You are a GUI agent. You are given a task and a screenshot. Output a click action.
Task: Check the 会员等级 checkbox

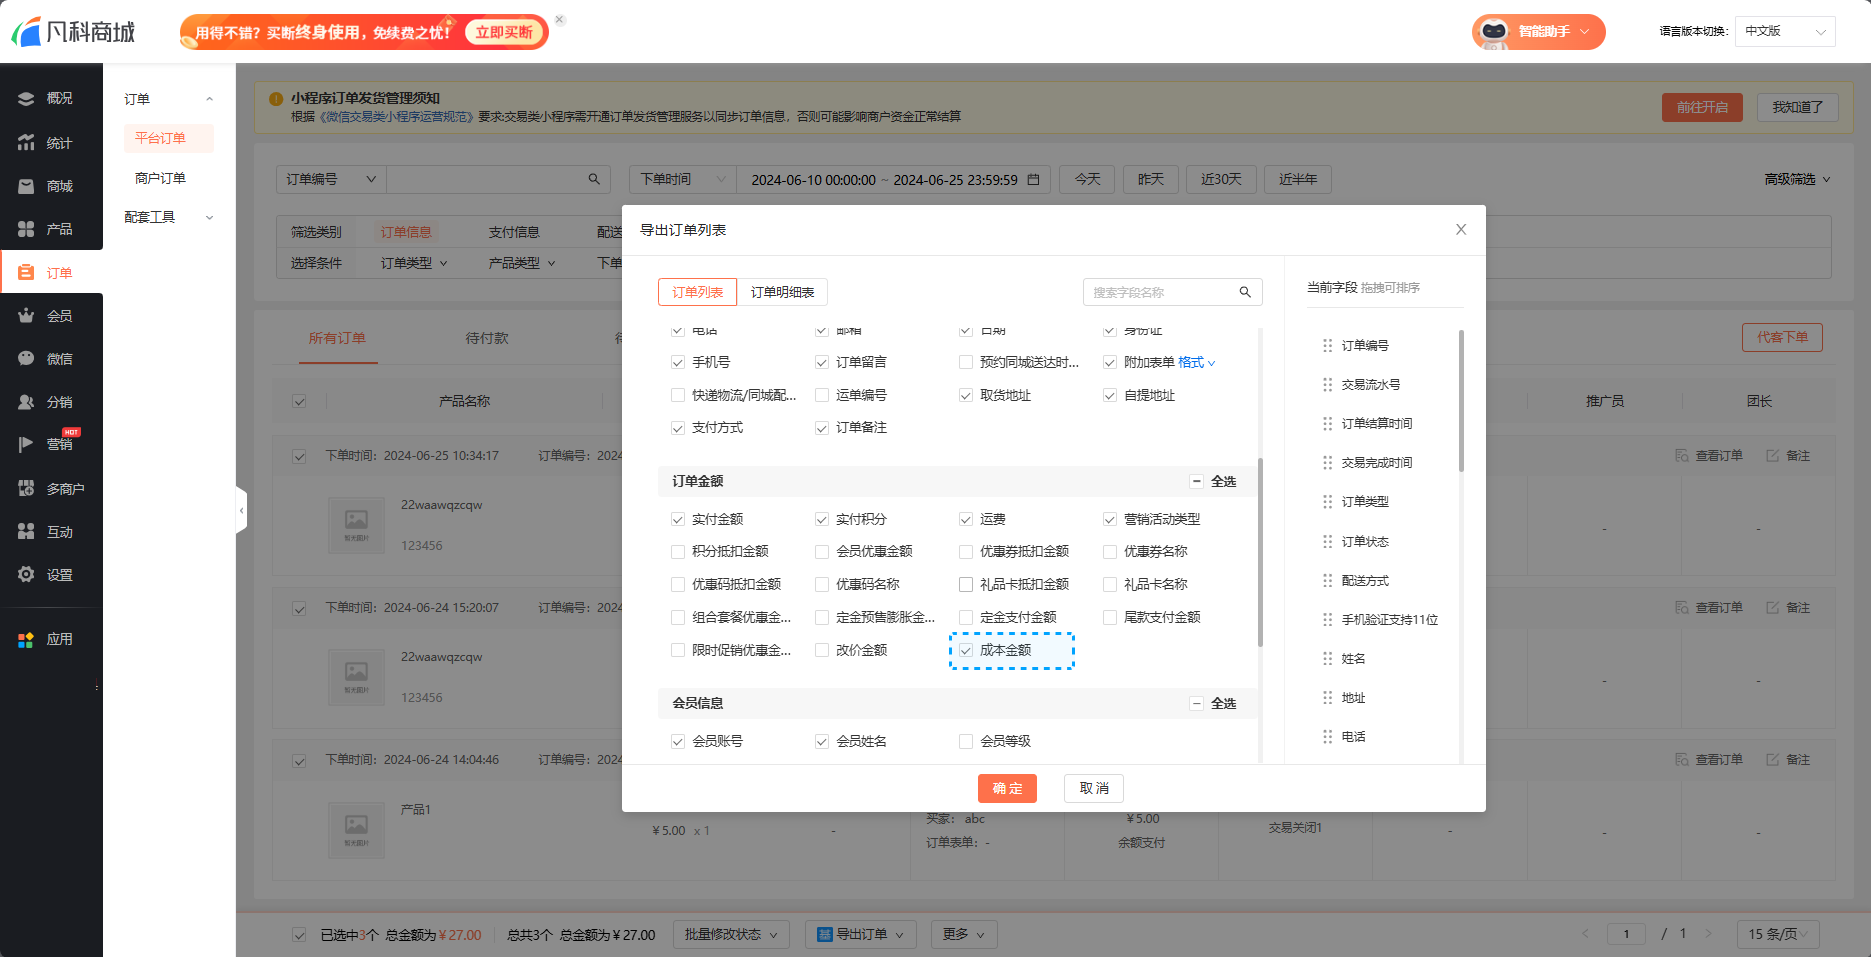click(966, 741)
